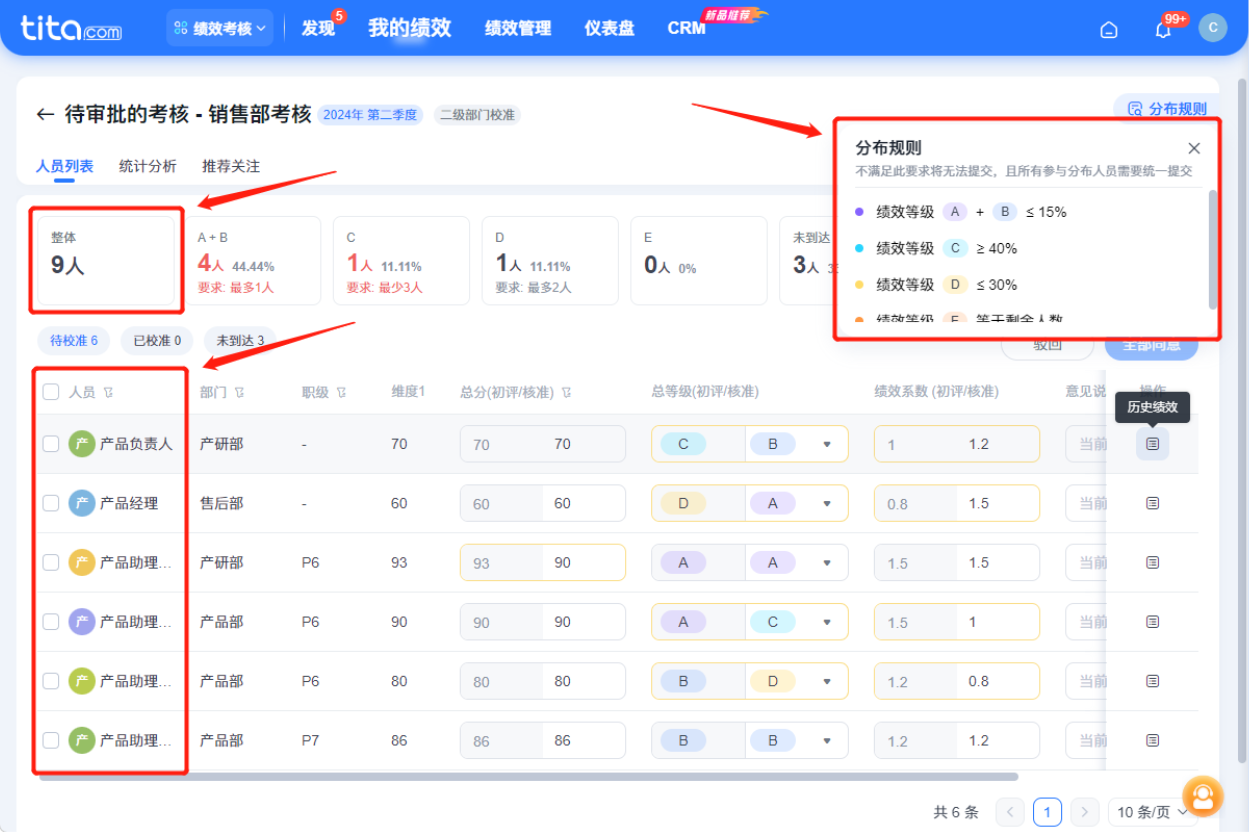This screenshot has height=834, width=1249.
Task: Close the 分布规则 panel
Action: pyautogui.click(x=1193, y=147)
